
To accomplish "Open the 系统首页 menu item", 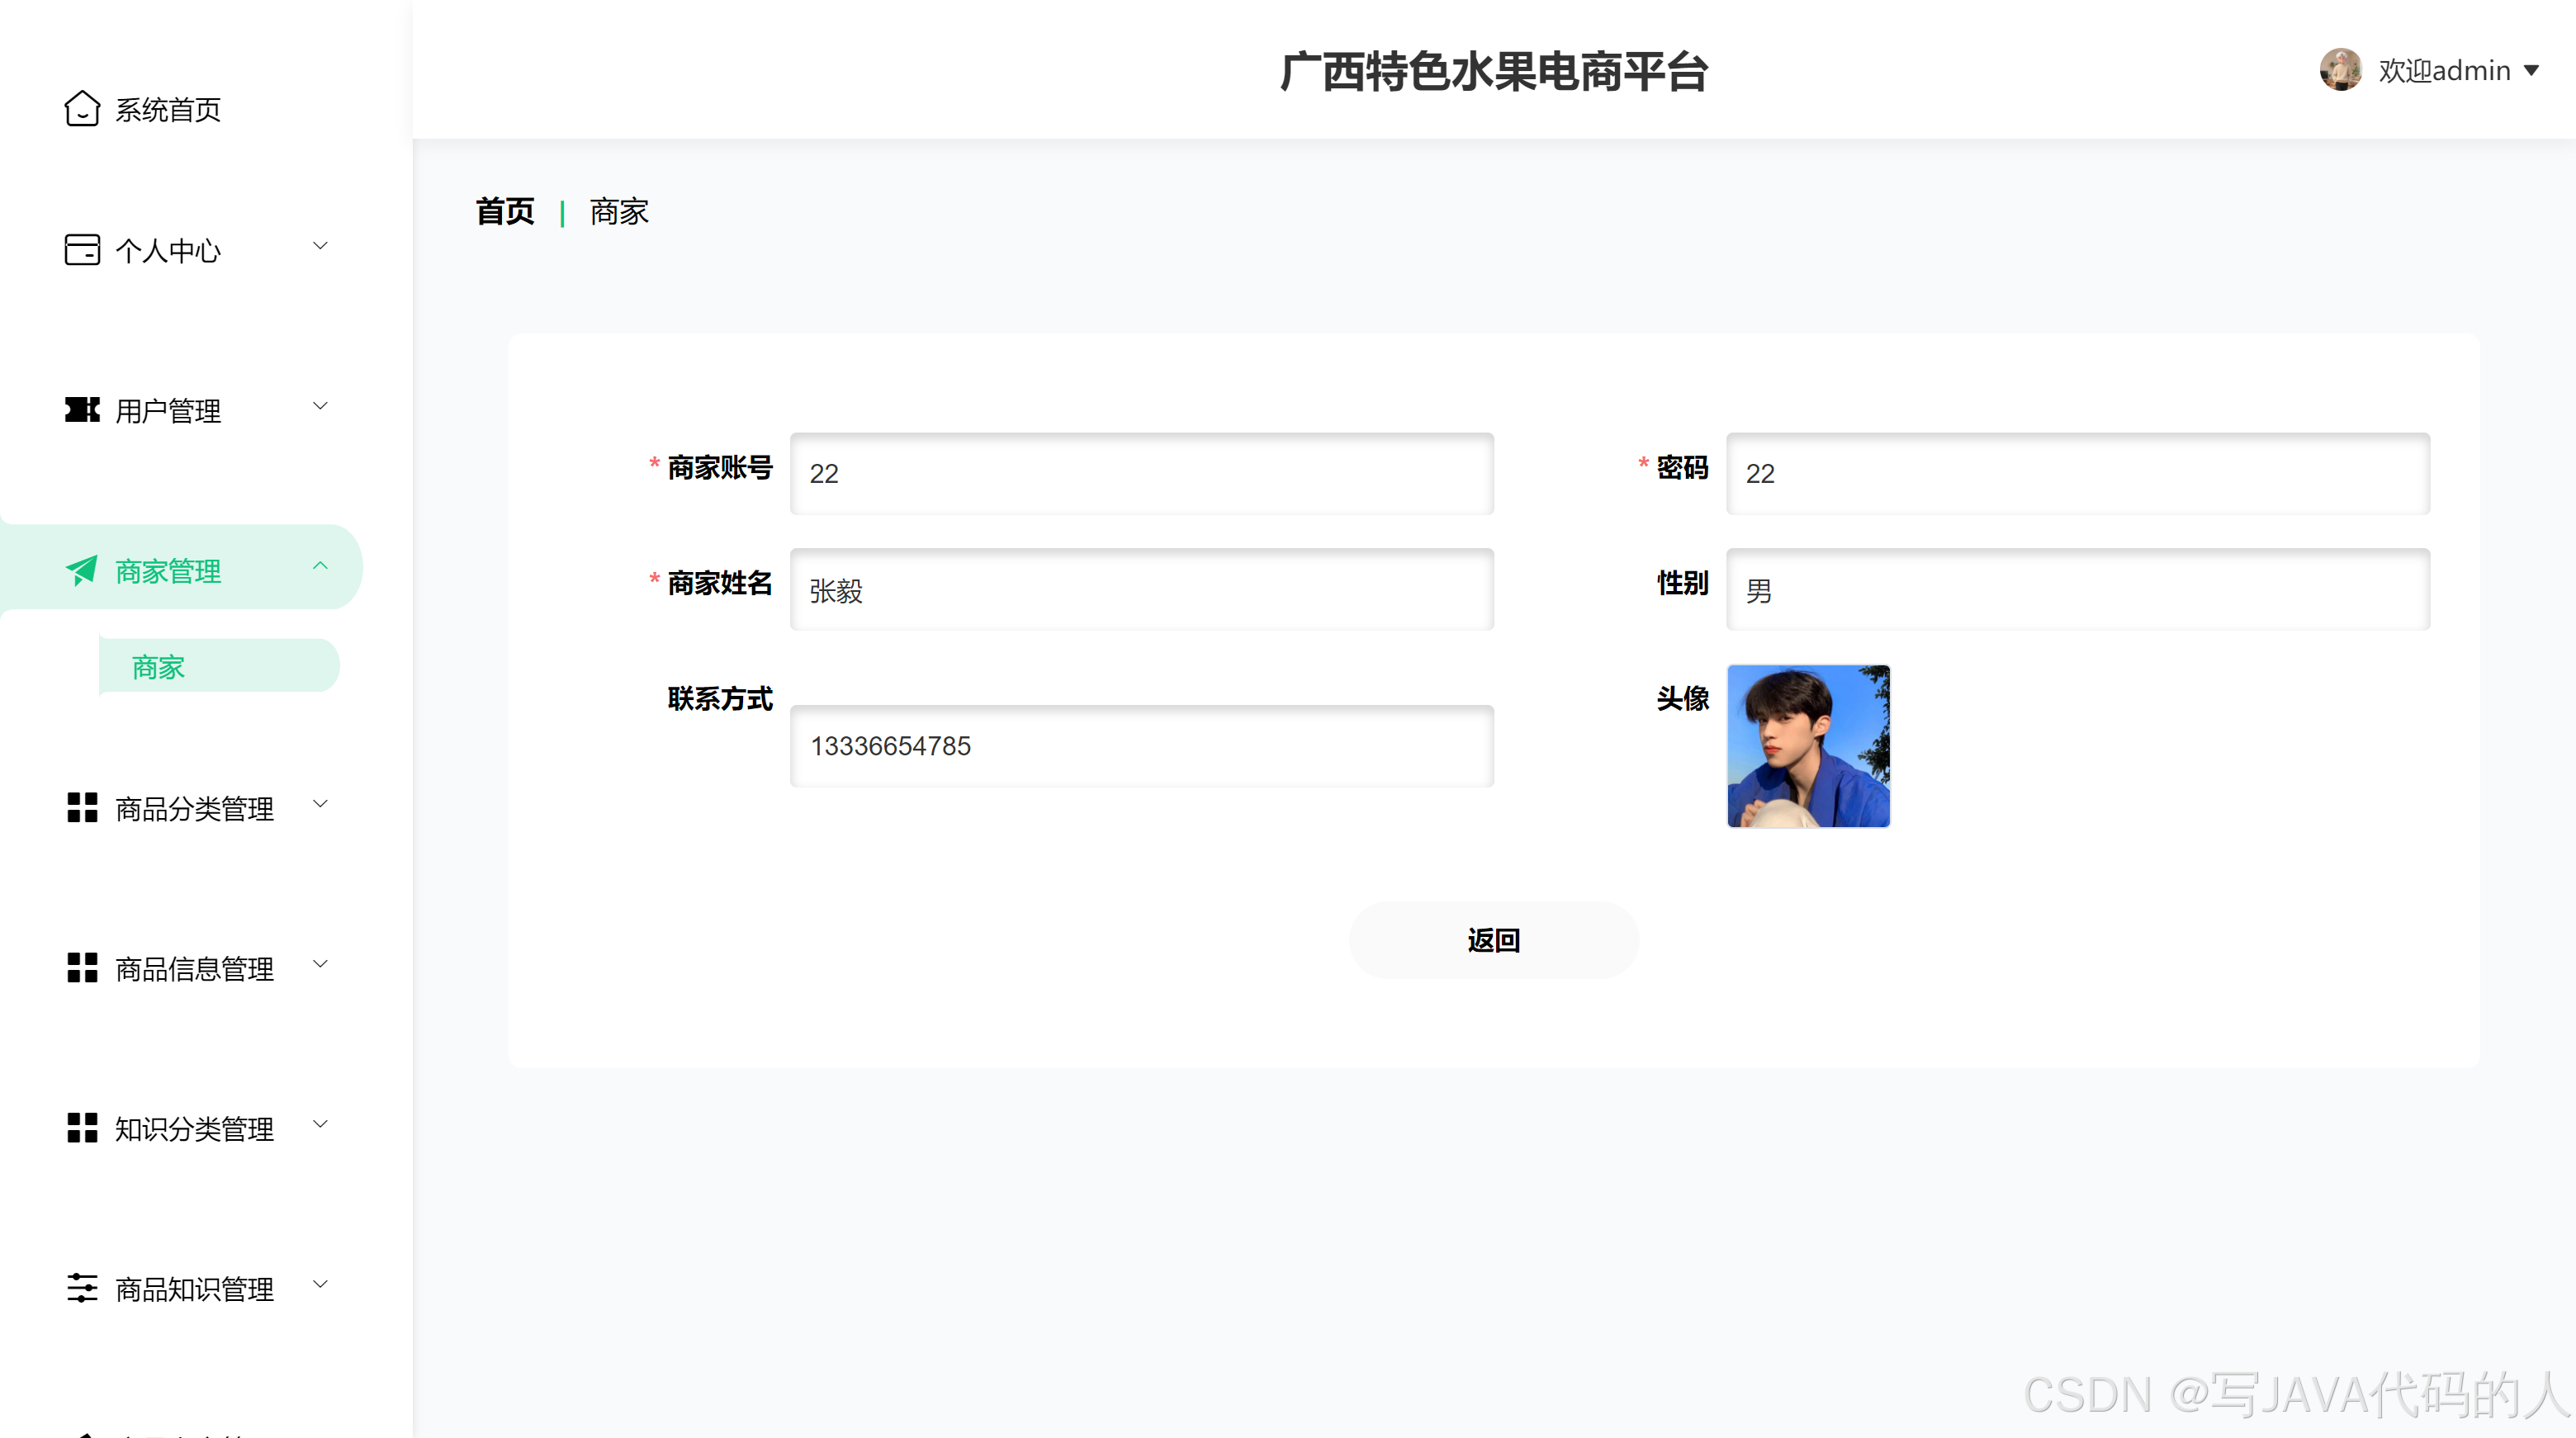I will (168, 110).
